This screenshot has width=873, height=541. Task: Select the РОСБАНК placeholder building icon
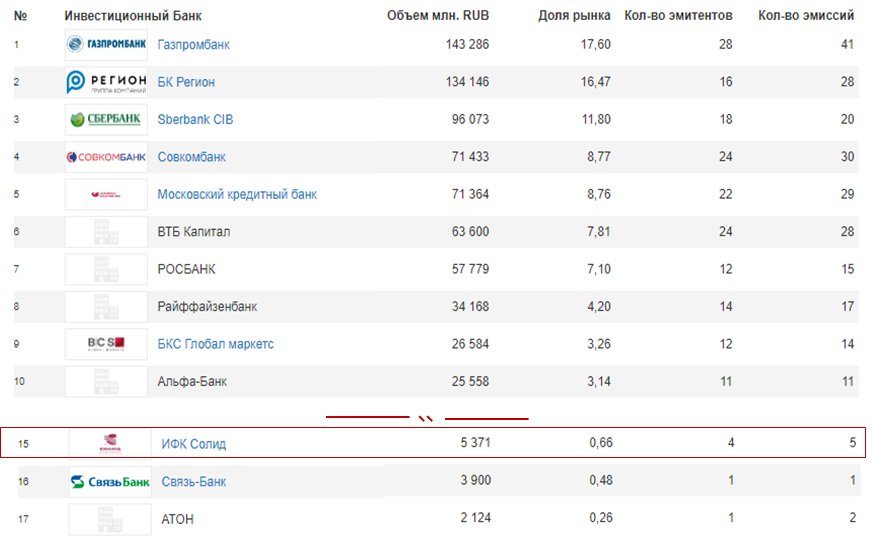(106, 269)
